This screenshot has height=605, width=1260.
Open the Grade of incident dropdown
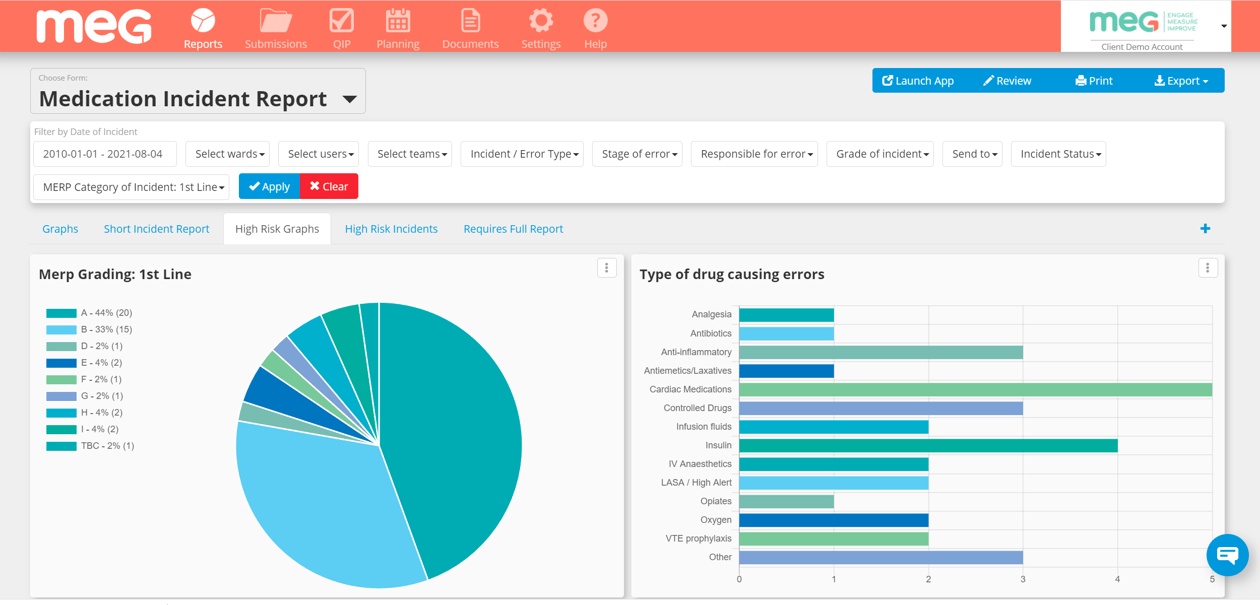(880, 154)
